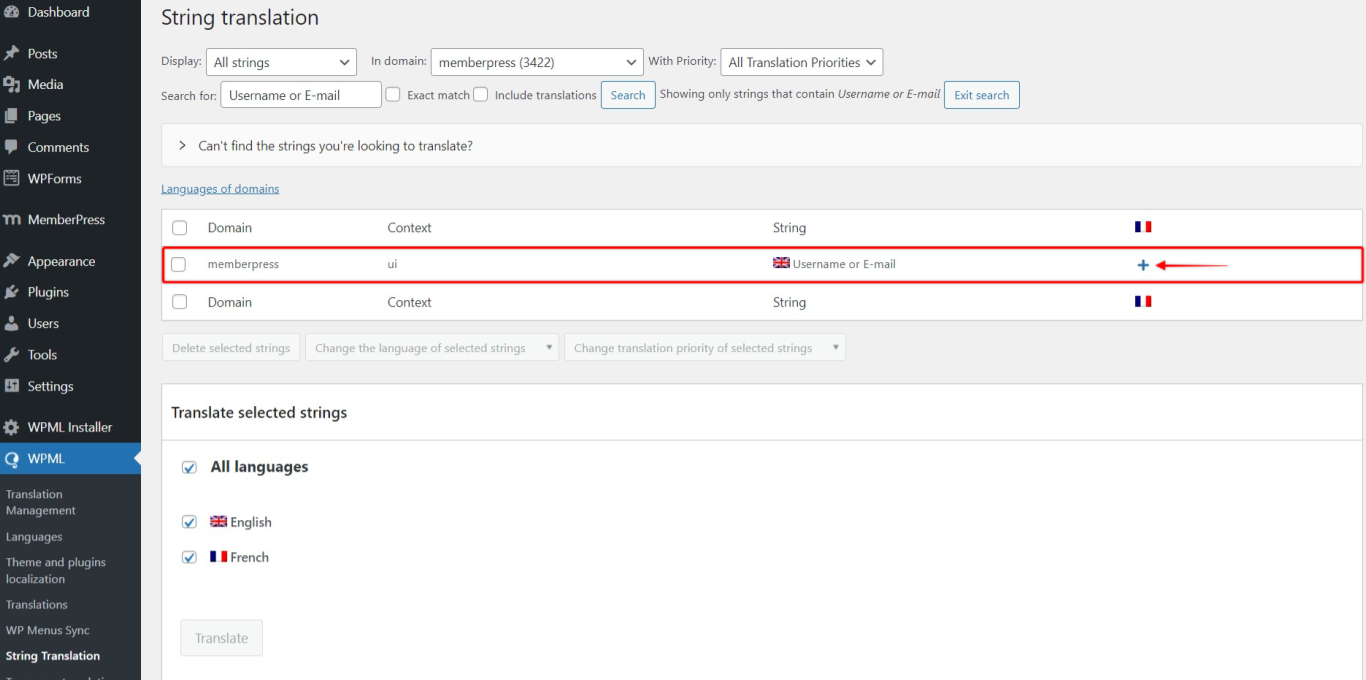Viewport: 1366px width, 680px height.
Task: Click the WPForms icon in the sidebar
Action: coord(12,178)
